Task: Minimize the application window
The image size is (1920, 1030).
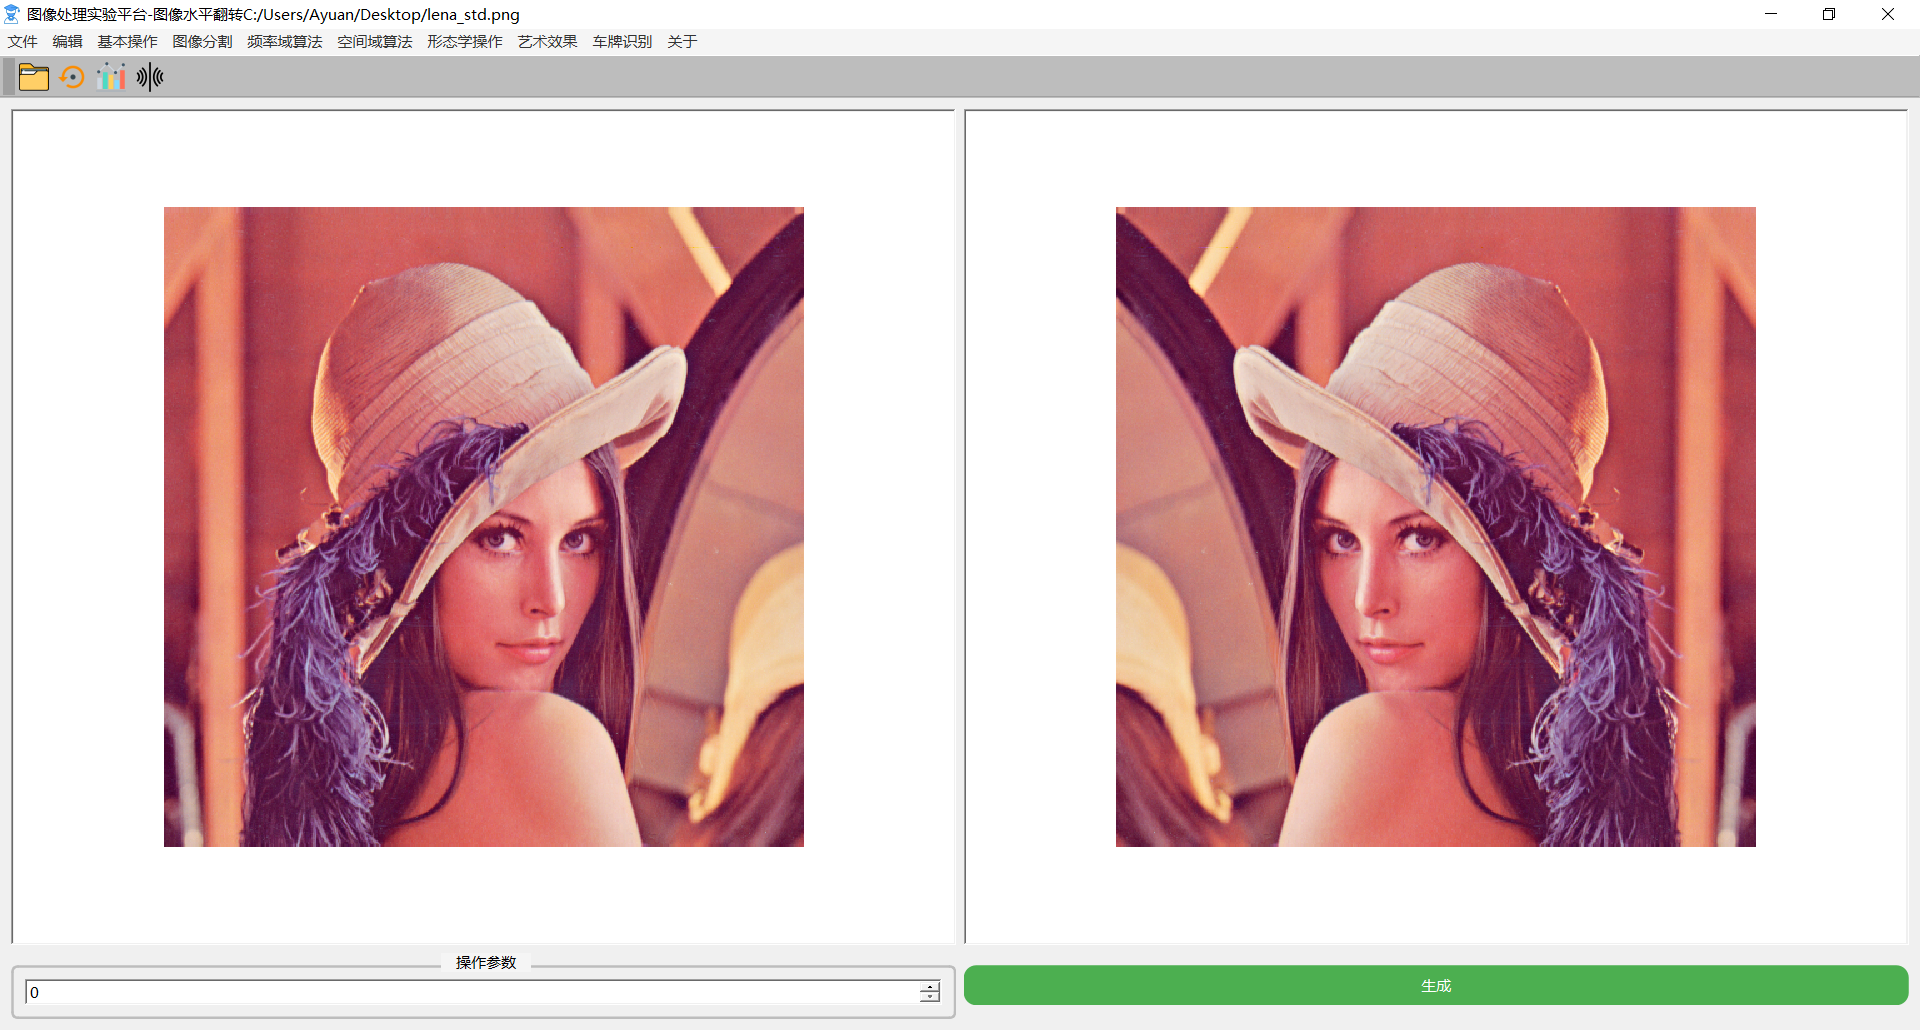Action: (x=1771, y=14)
